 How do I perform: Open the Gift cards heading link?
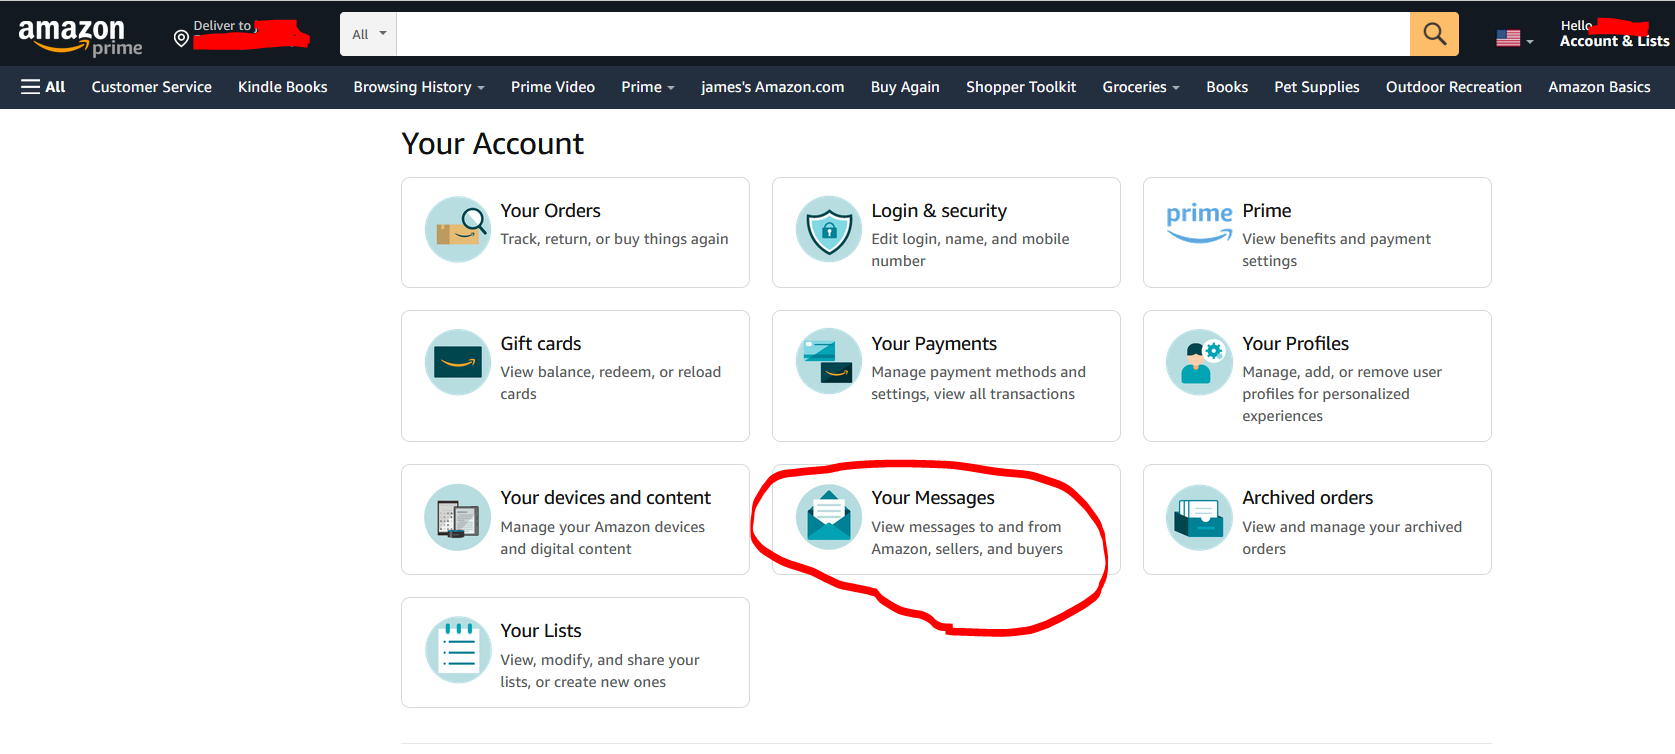(x=540, y=344)
